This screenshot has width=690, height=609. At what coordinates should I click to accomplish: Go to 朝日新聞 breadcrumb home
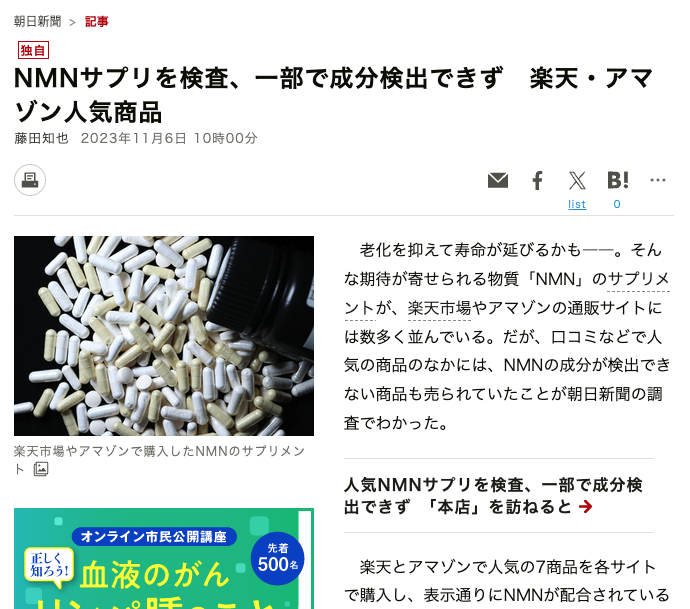[x=37, y=21]
